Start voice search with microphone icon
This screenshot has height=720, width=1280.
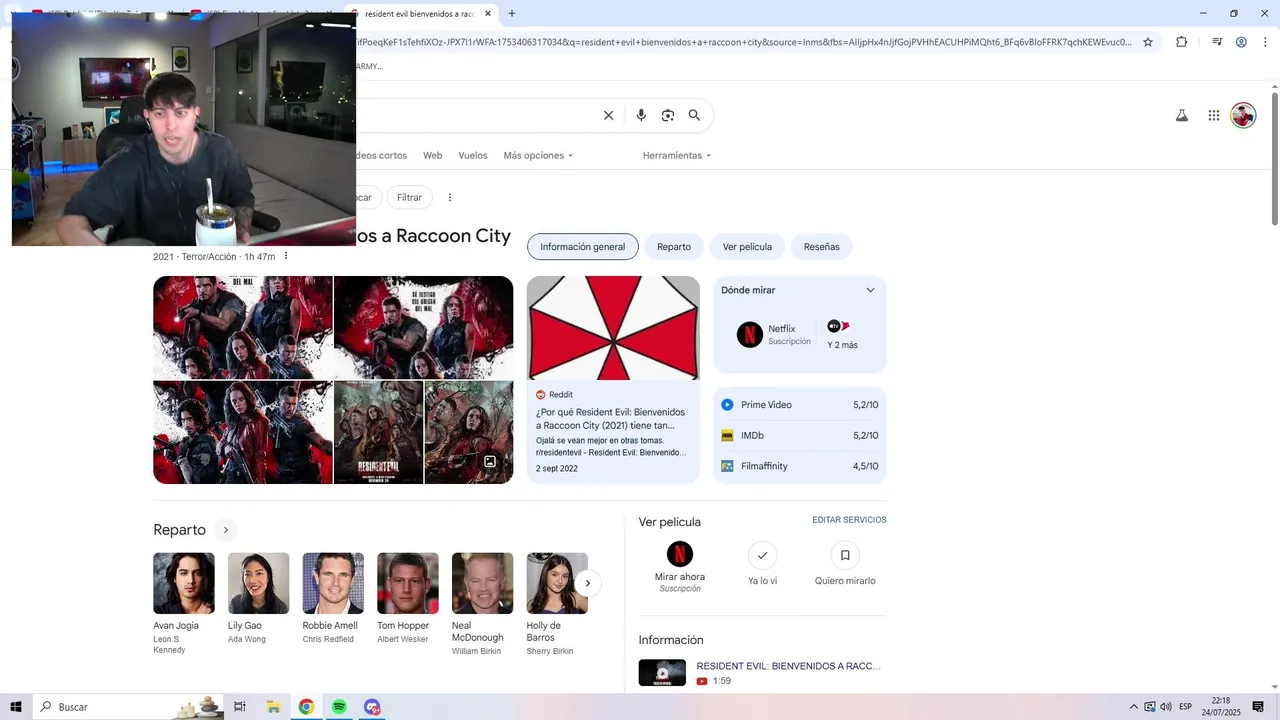click(641, 115)
